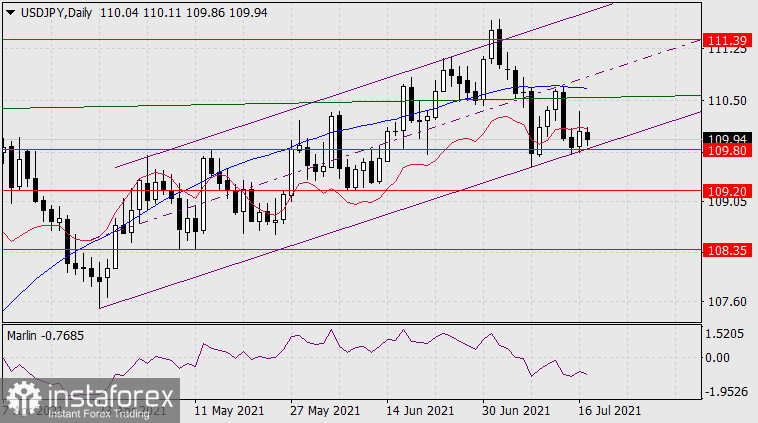
Task: Click the 1.5205 Marlin scale value
Action: click(725, 335)
